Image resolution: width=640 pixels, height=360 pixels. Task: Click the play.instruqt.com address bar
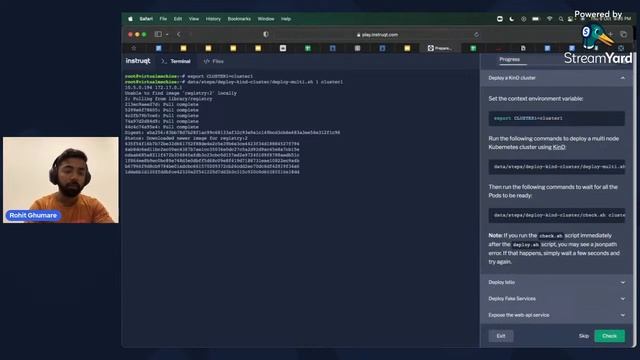[x=377, y=35]
